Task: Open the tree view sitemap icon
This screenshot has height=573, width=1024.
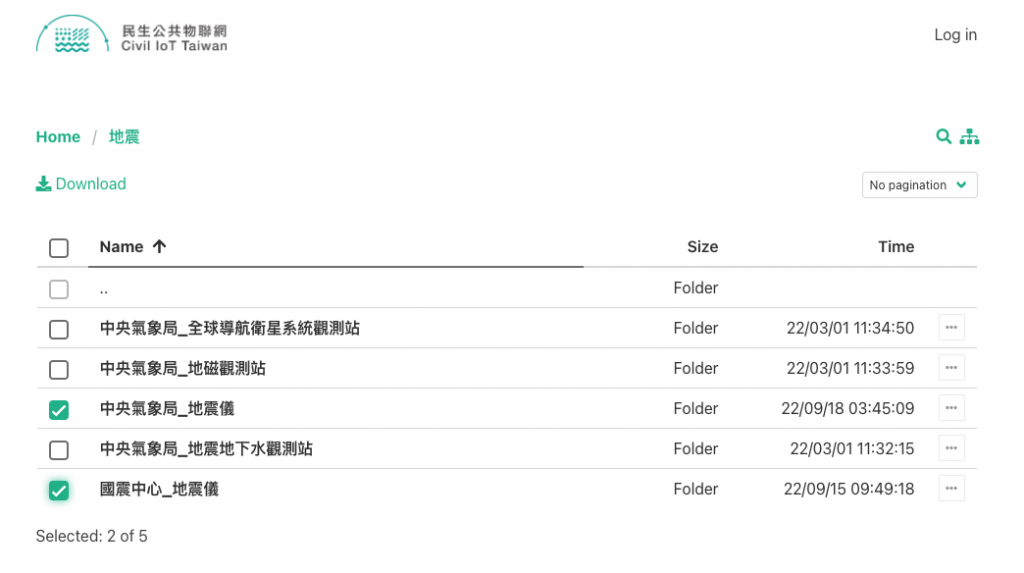Action: point(969,137)
